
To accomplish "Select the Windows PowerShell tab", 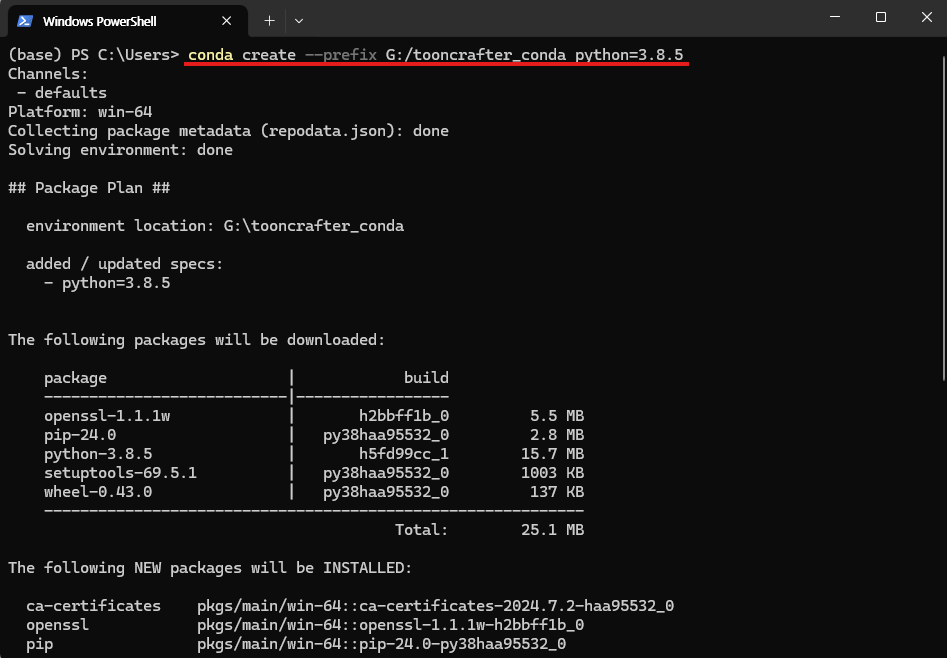I will [x=127, y=21].
